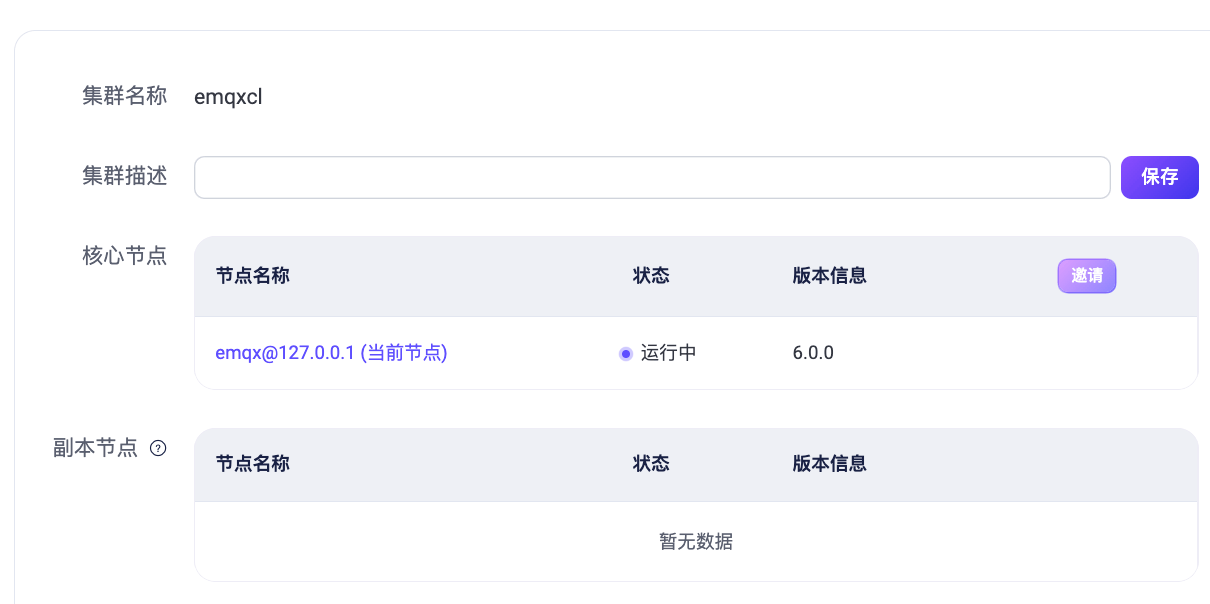Viewport: 1210px width, 604px height.
Task: Click 版本信息 header in replica nodes table
Action: click(829, 464)
